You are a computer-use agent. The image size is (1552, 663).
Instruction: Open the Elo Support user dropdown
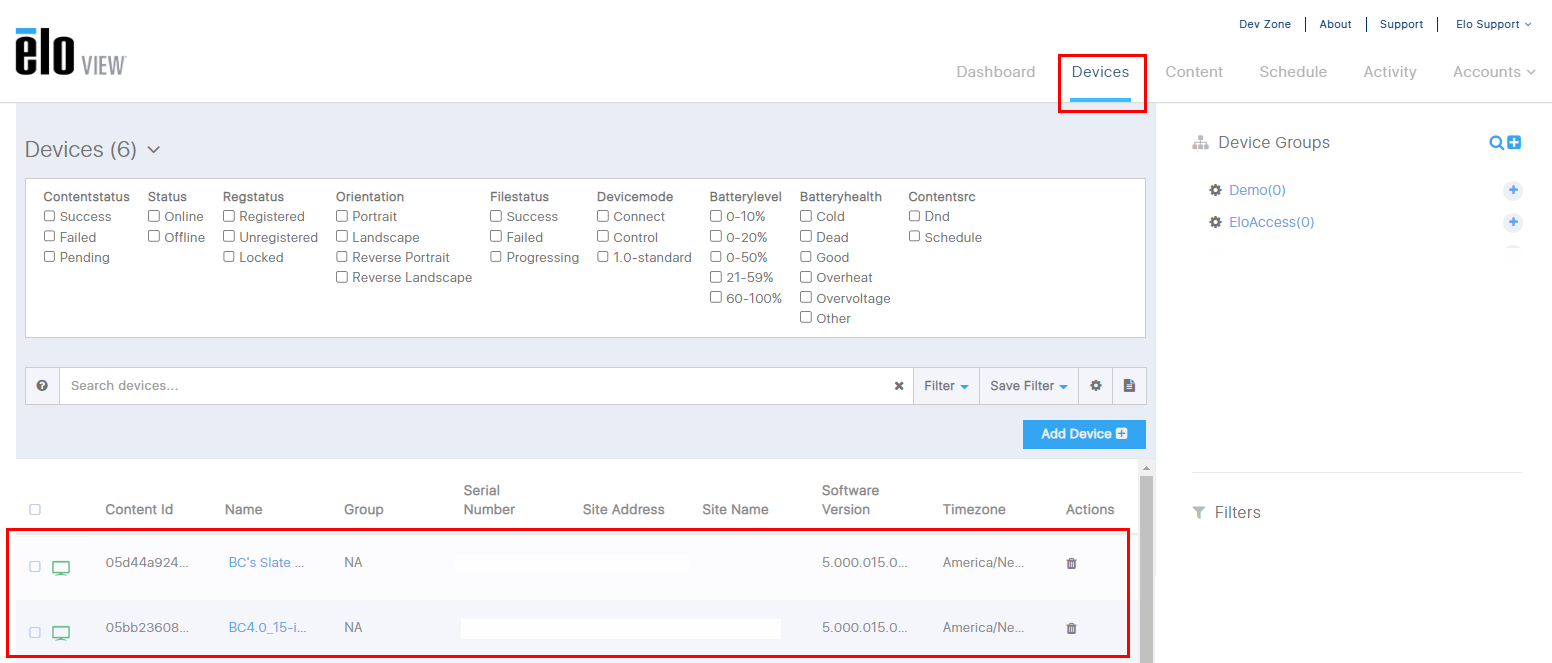pos(1494,24)
